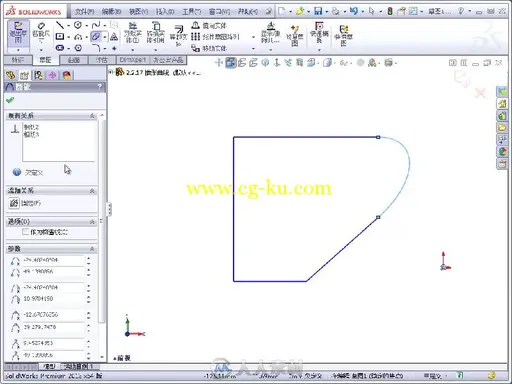Open the PropertyManager panel tab
The height and width of the screenshot is (384, 512).
pyautogui.click(x=24, y=75)
